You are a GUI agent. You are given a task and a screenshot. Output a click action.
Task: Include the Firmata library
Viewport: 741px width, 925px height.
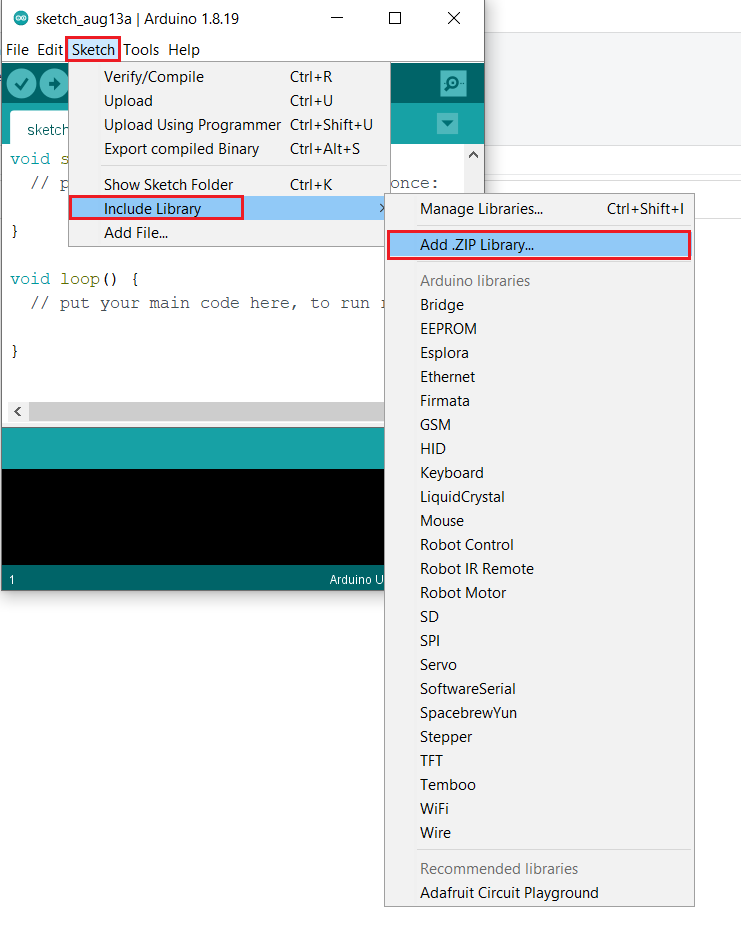point(539,401)
